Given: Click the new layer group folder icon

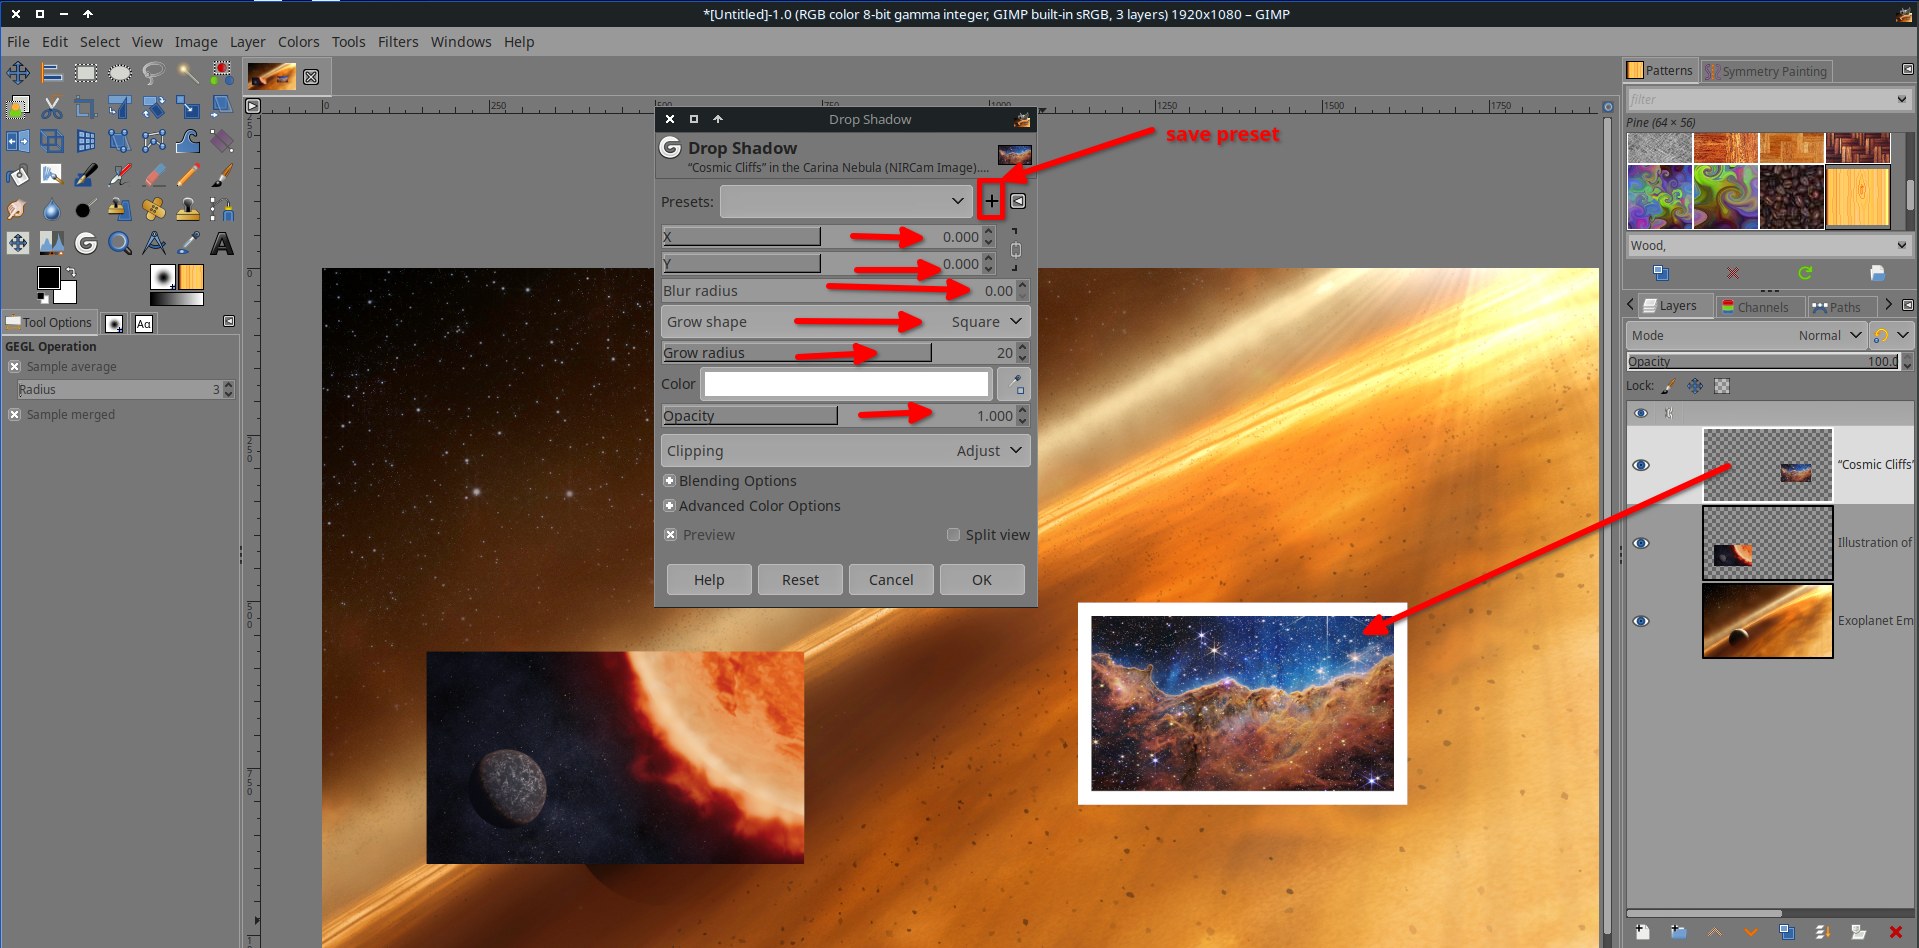Looking at the screenshot, I should tap(1678, 932).
